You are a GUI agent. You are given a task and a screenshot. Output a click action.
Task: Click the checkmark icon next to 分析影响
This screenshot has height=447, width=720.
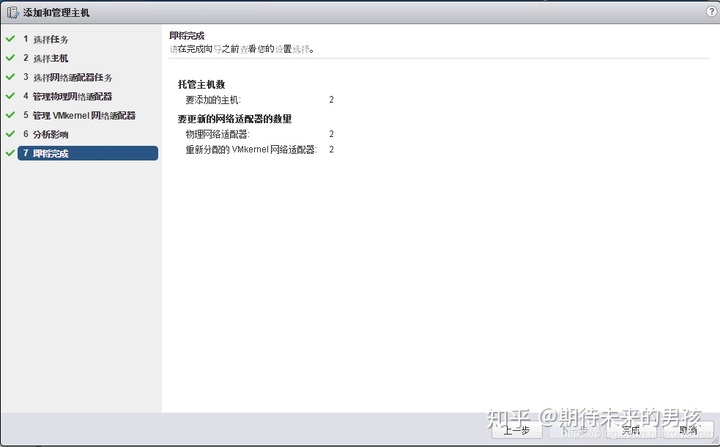tap(10, 134)
